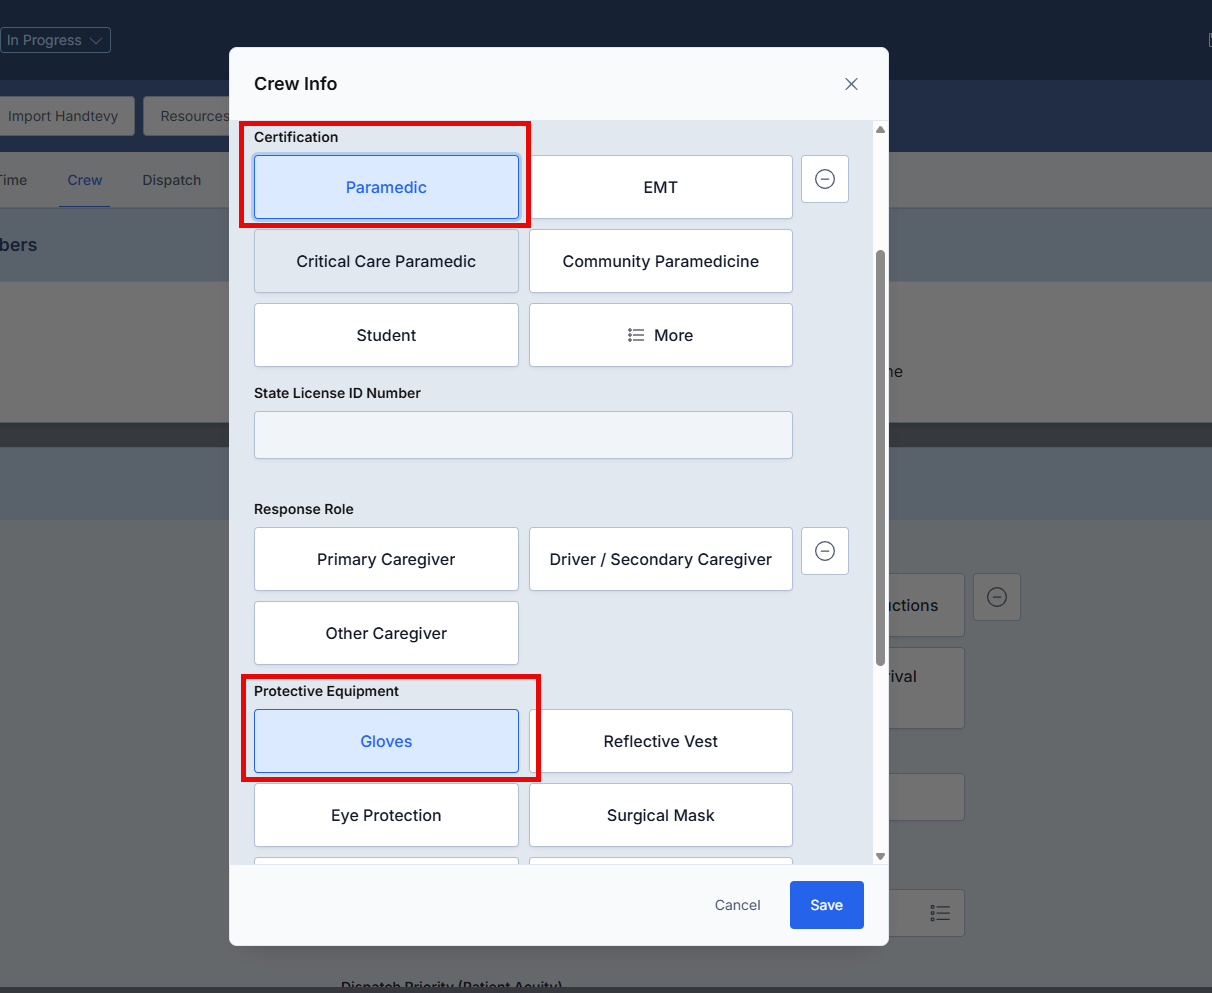Click scrollbar down arrow in dialog
Image resolution: width=1212 pixels, height=993 pixels.
[880, 856]
